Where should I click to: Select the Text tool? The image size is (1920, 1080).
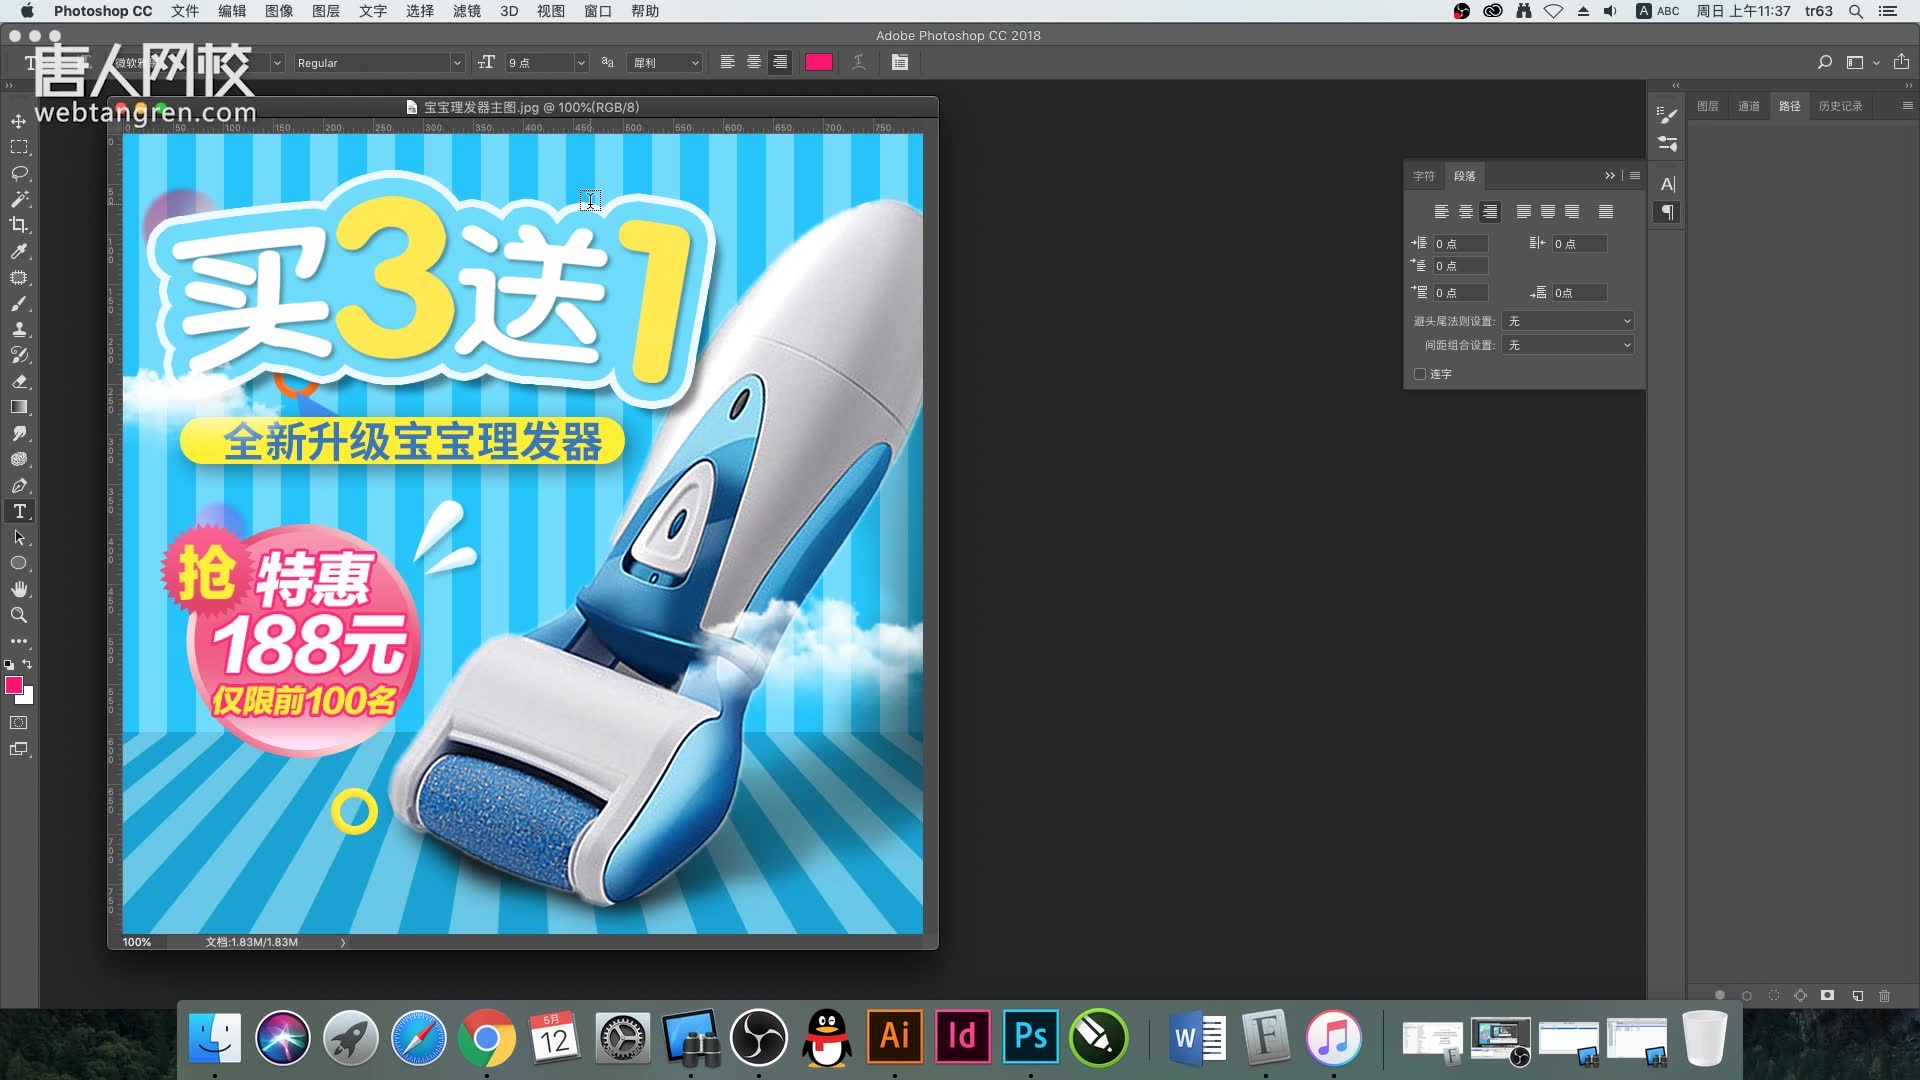(x=18, y=512)
